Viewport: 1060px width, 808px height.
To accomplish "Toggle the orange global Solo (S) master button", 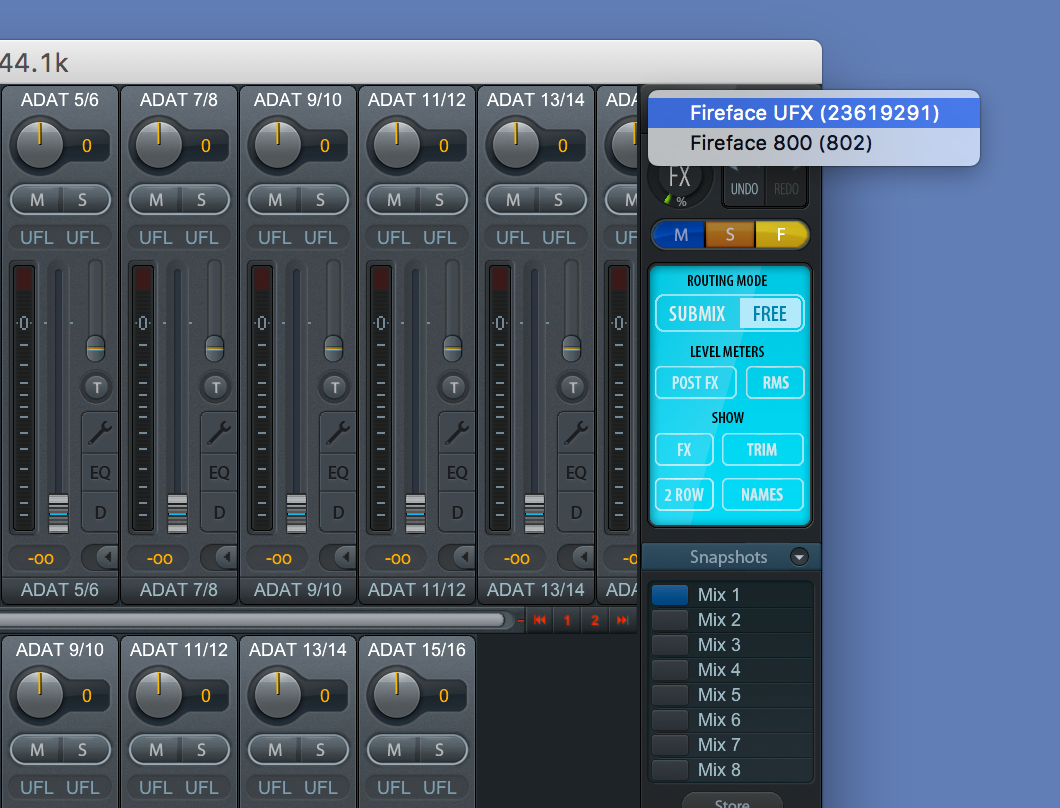I will point(730,235).
